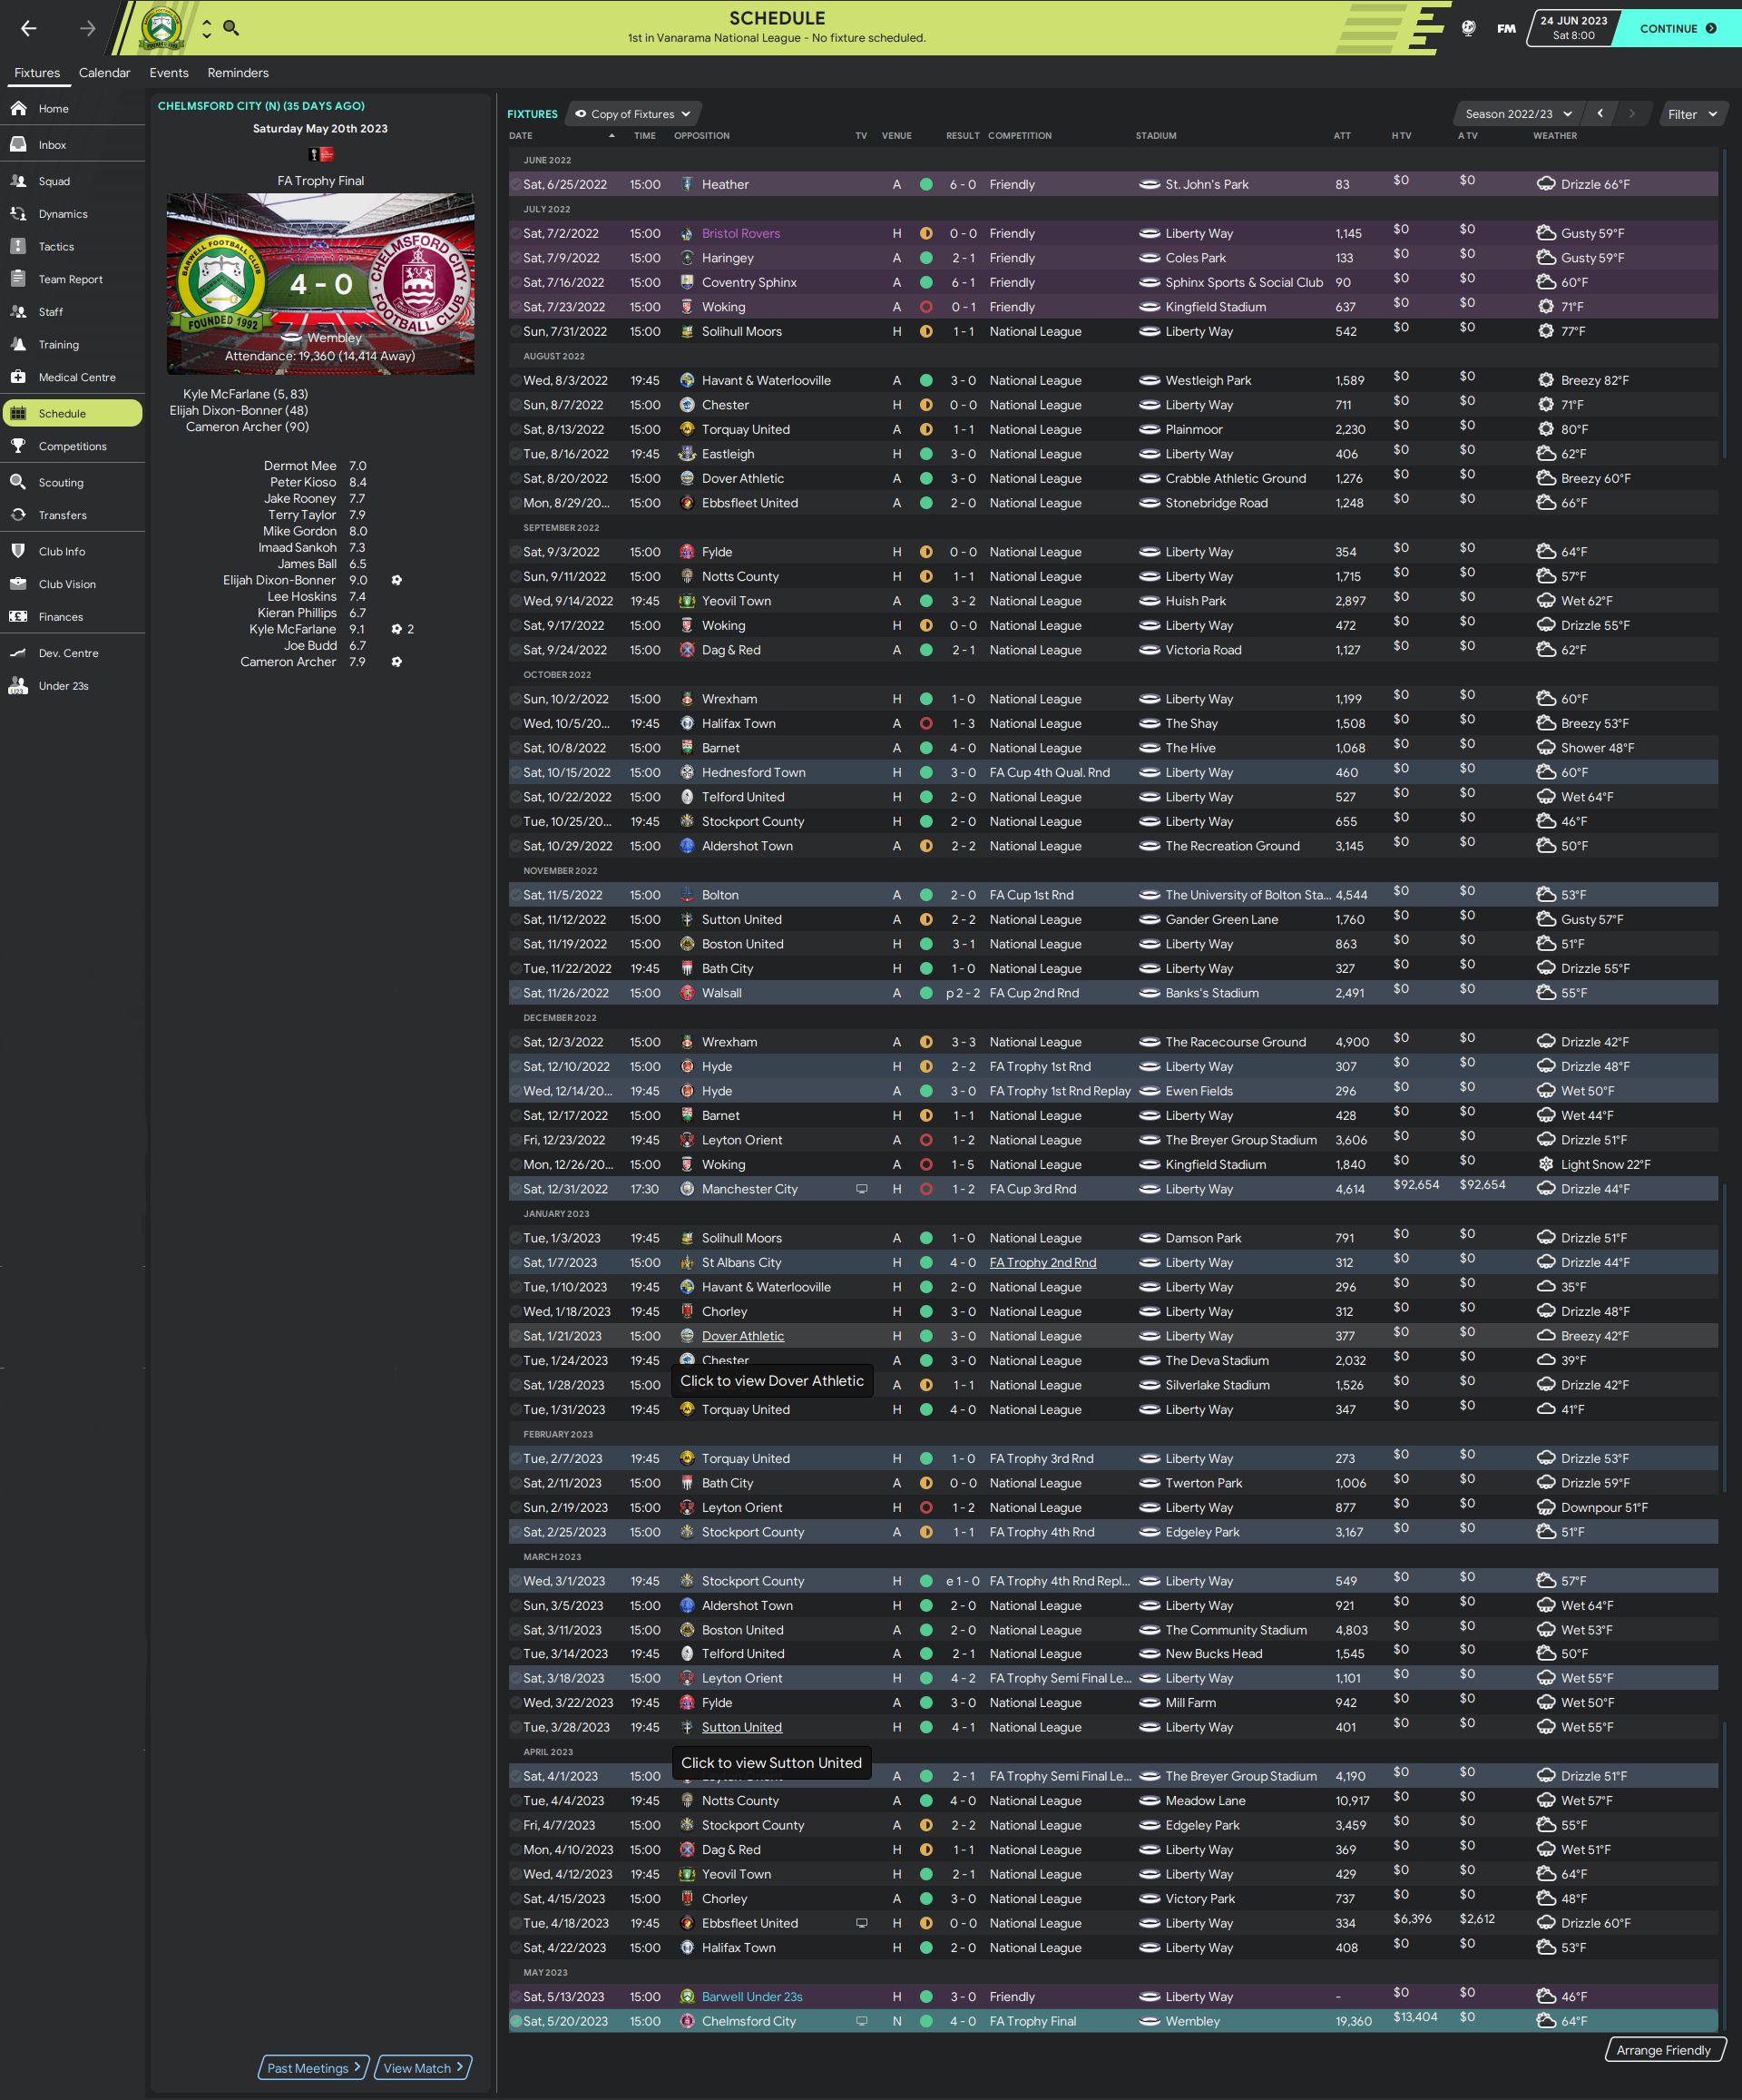Open Medical Centre in the sidebar

pos(72,377)
